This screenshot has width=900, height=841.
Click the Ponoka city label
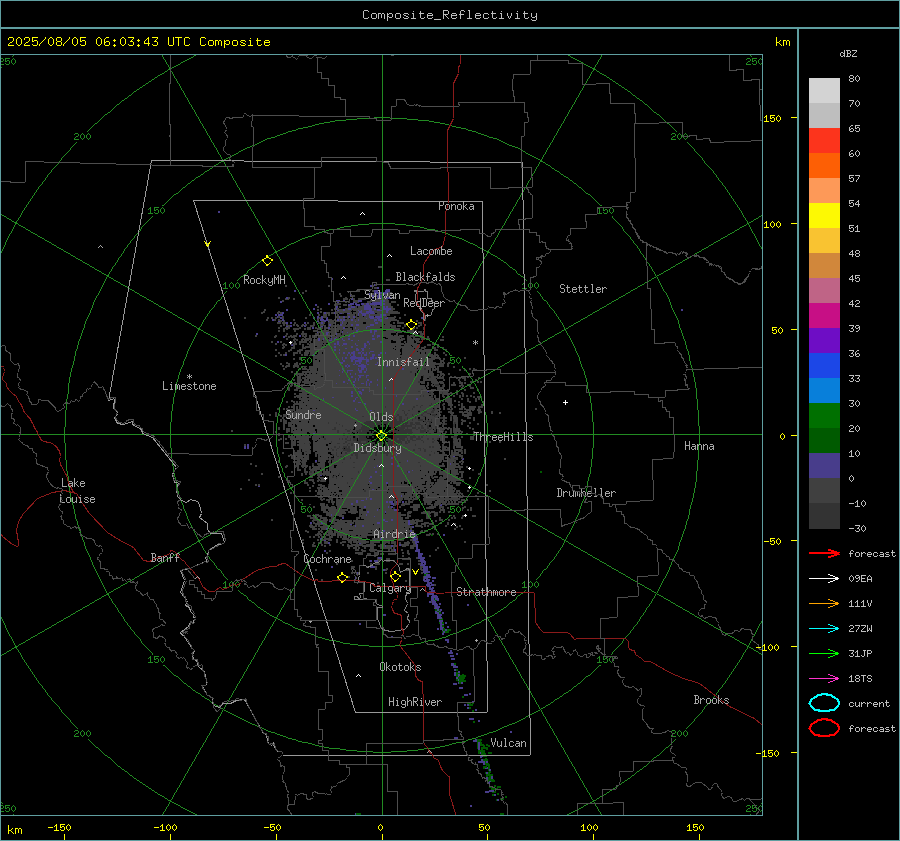coord(456,206)
